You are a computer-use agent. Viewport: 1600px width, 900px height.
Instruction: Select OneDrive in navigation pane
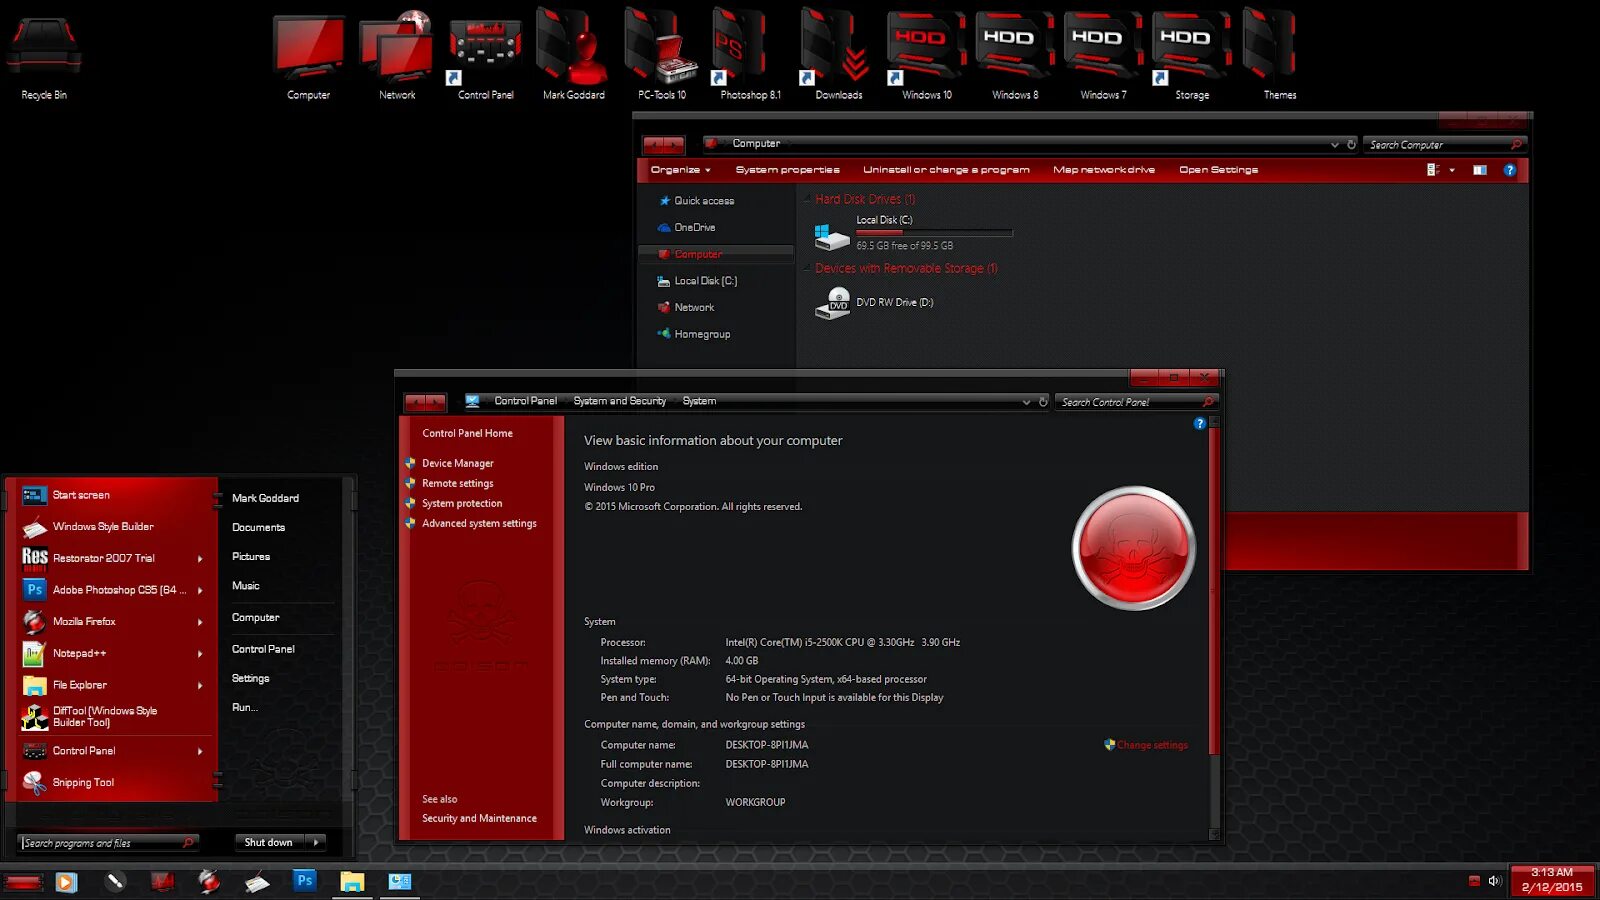[x=695, y=228]
